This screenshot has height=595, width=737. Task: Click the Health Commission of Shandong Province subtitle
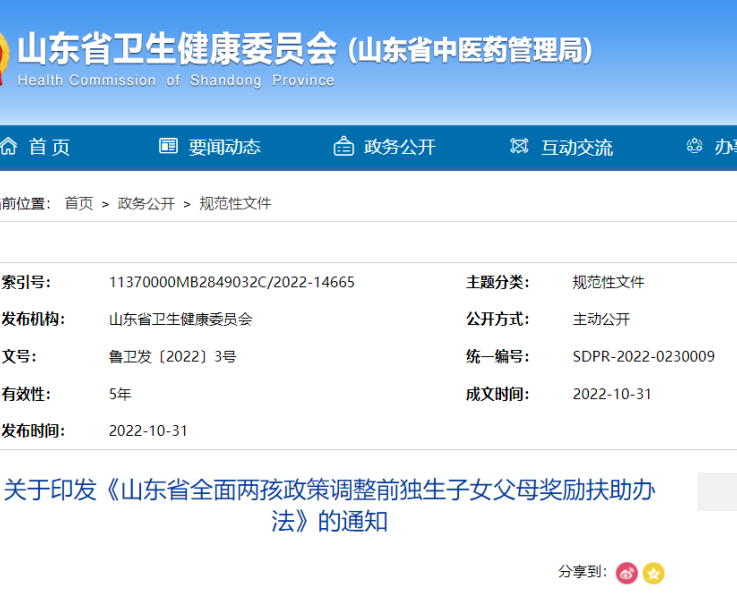pos(176,80)
